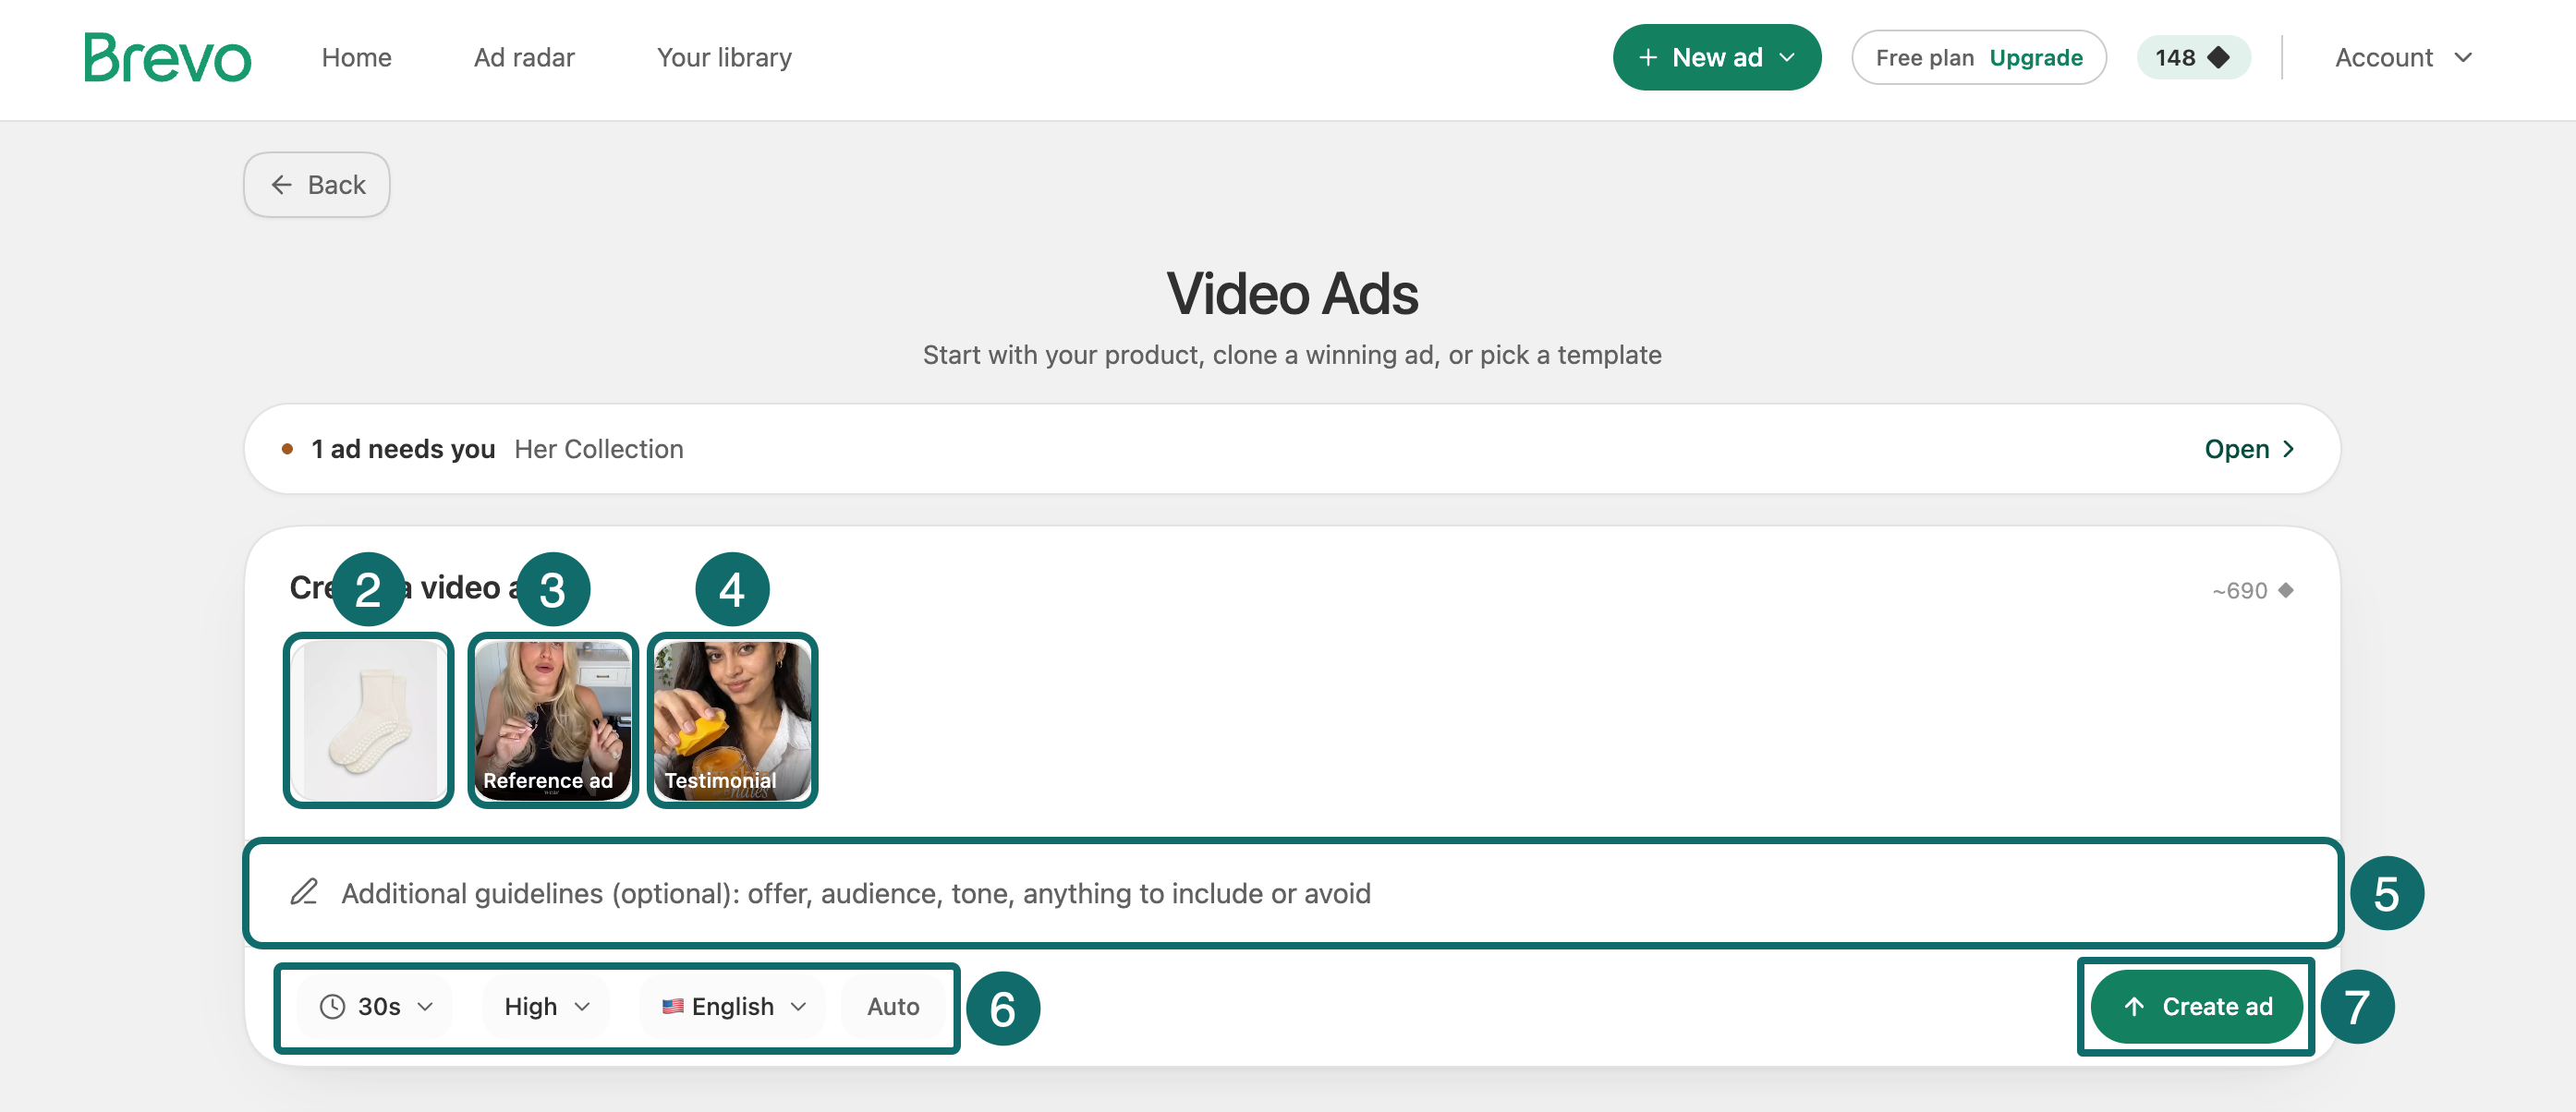Viewport: 2576px width, 1112px height.
Task: Click the plus icon in New ad
Action: tap(1647, 57)
